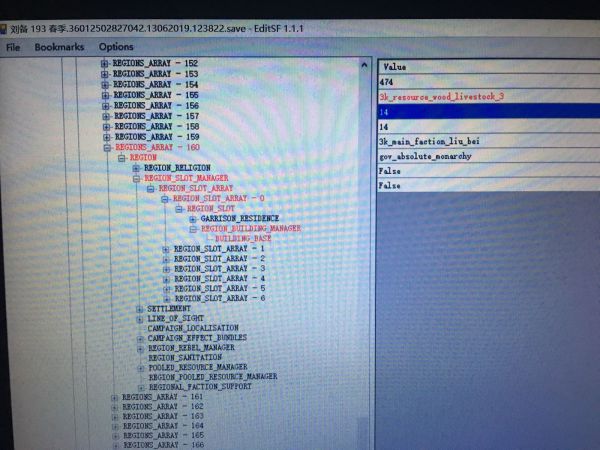Screen dimensions: 600x450
Task: Expand the SETTLEMENT node
Action: click(140, 309)
